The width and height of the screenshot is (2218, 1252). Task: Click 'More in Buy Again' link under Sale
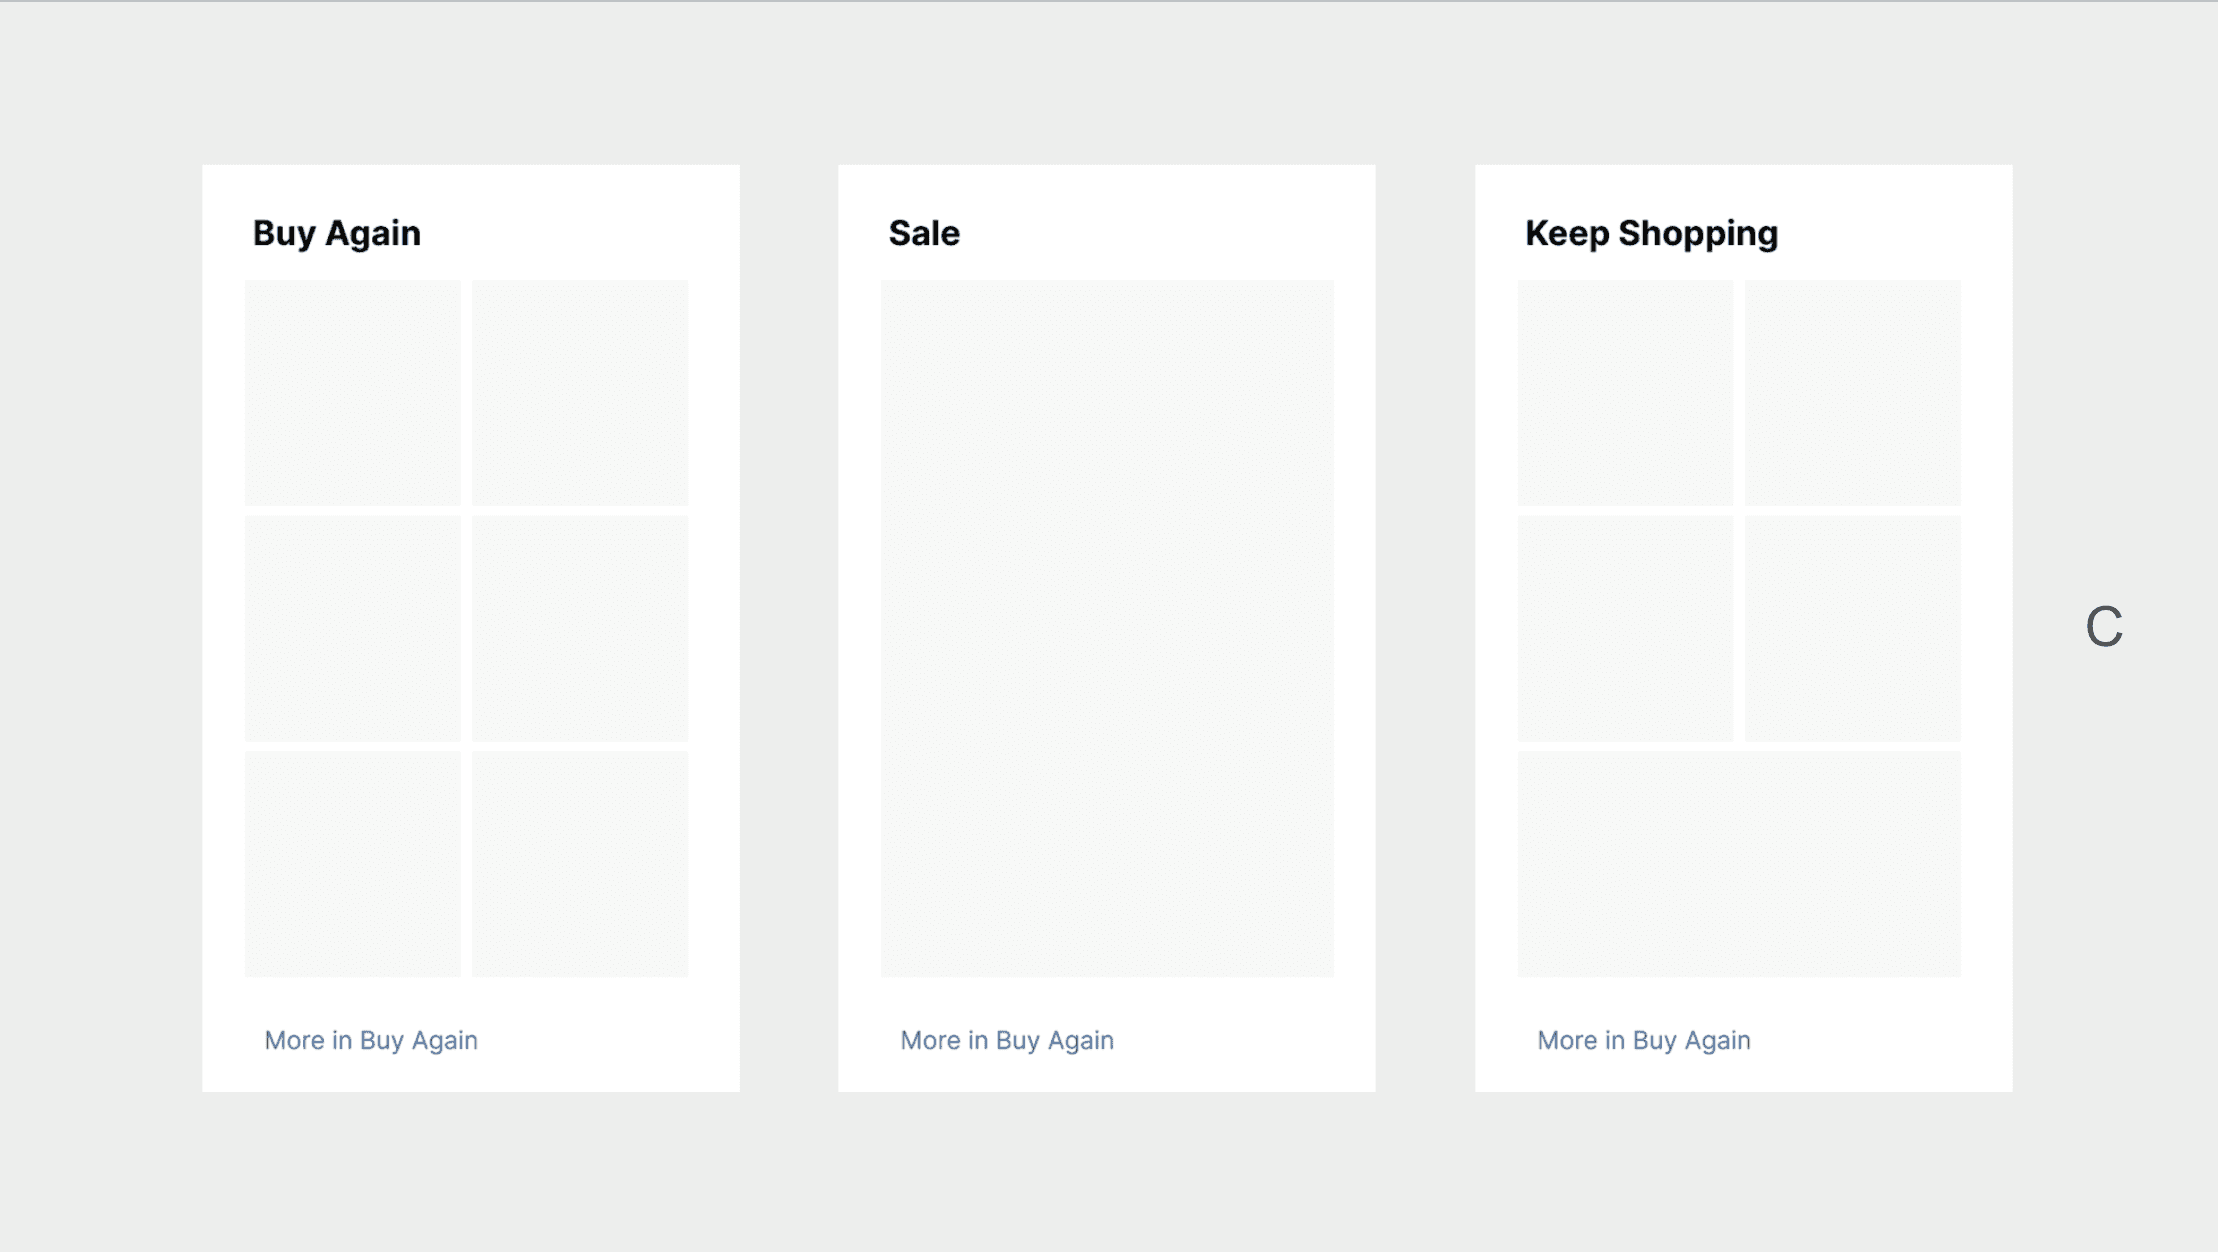coord(1007,1040)
